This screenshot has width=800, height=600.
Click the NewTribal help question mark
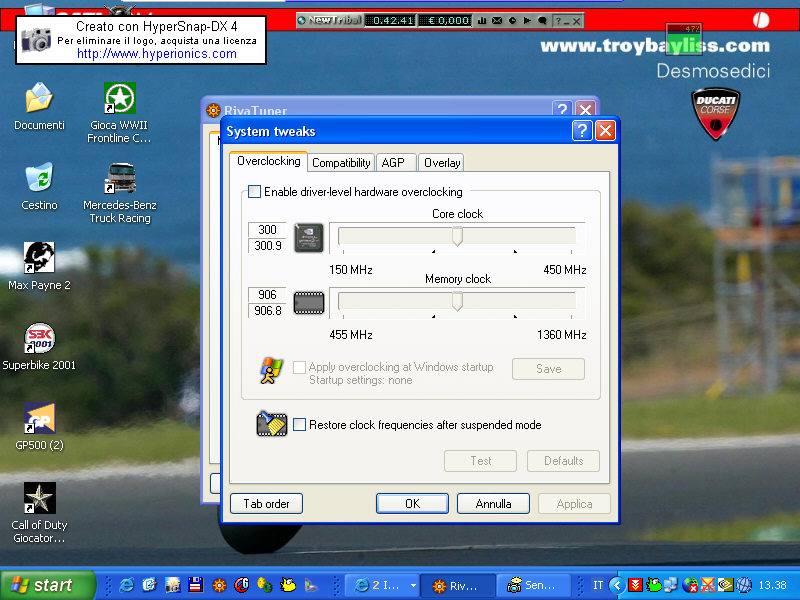[558, 20]
